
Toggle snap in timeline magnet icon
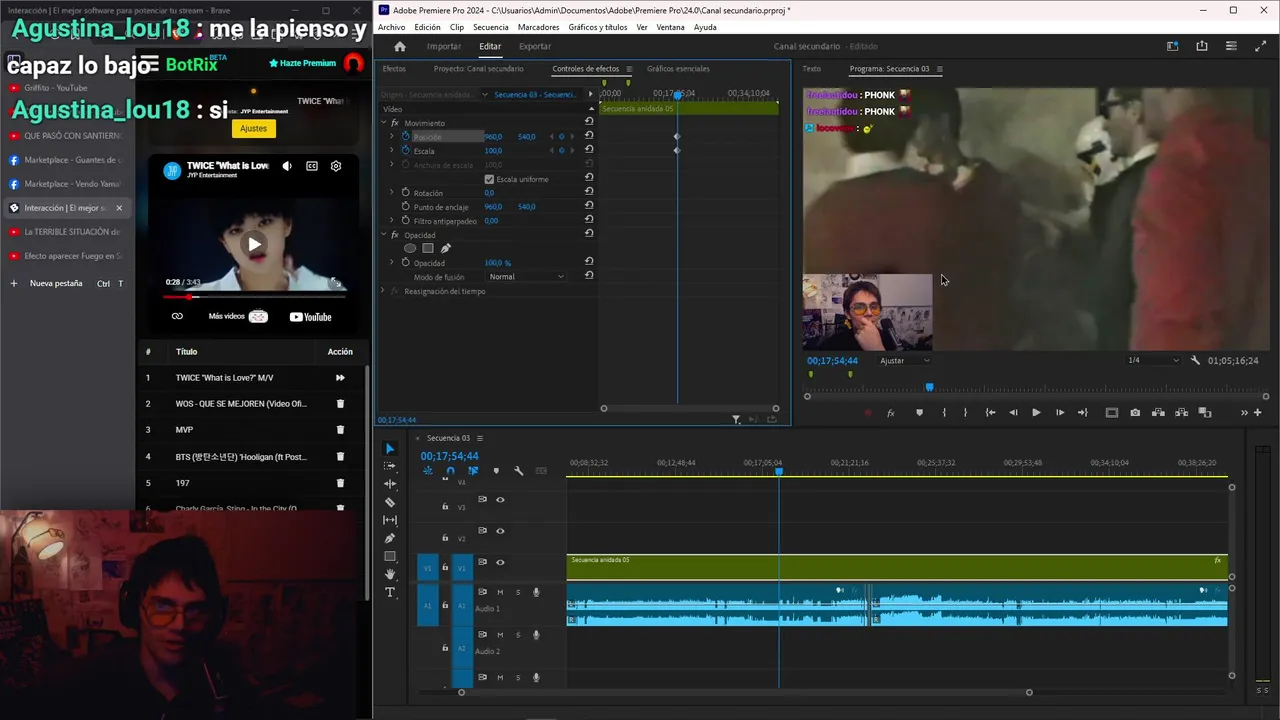[x=450, y=471]
